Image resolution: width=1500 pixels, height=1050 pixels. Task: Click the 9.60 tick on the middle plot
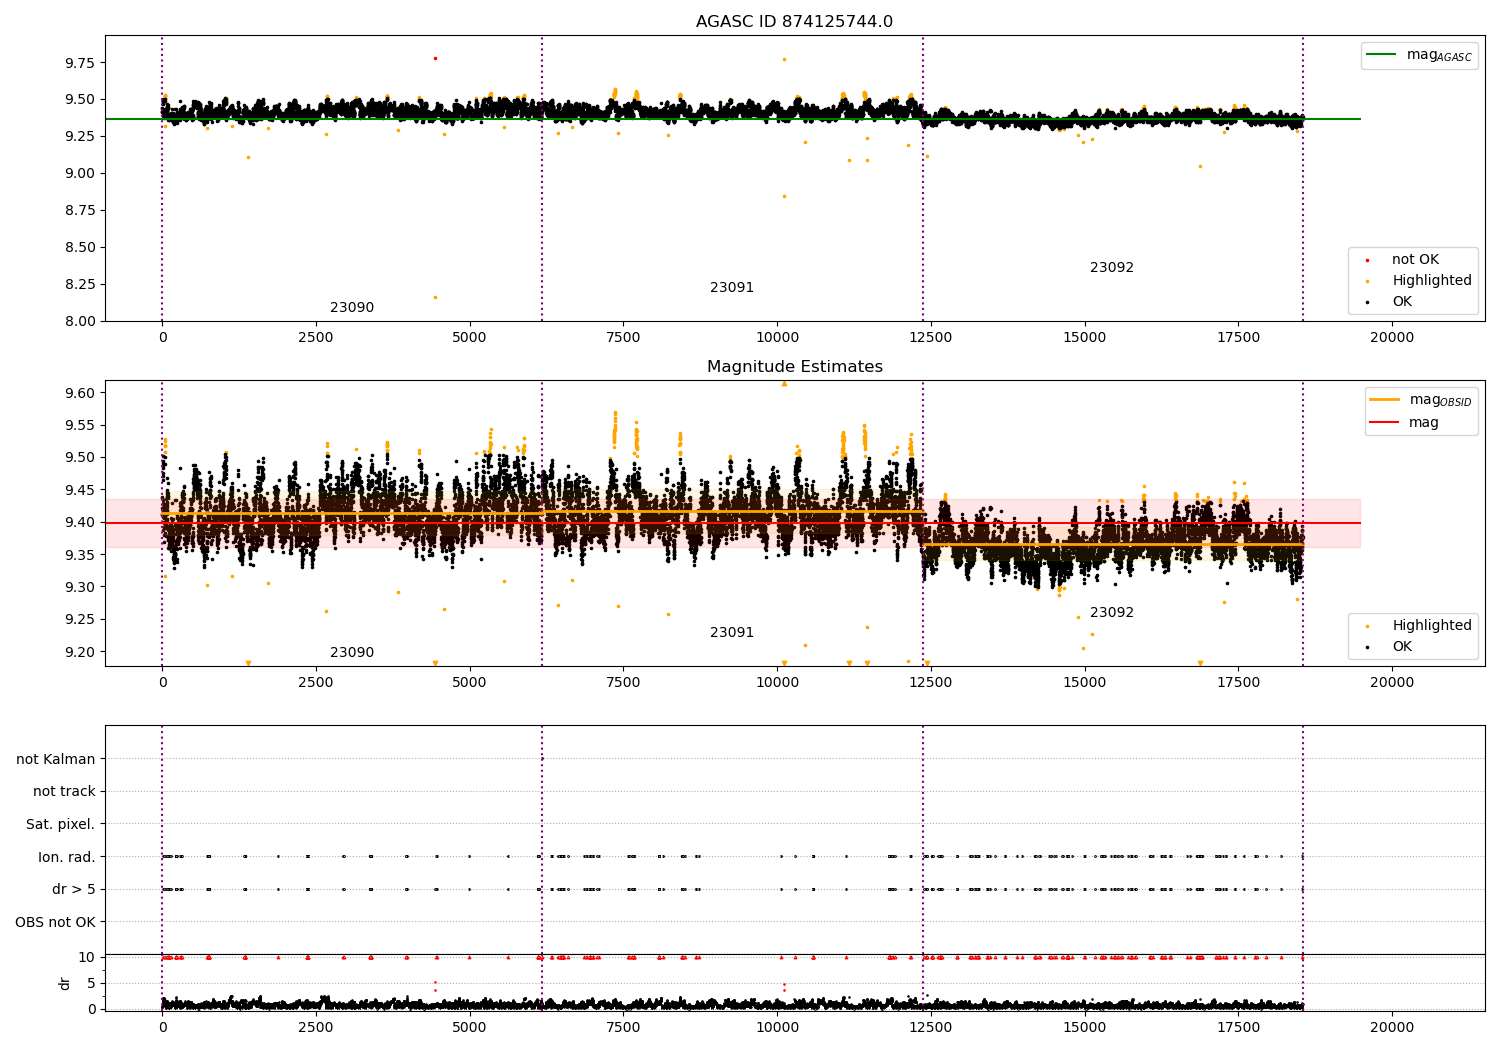(x=79, y=393)
